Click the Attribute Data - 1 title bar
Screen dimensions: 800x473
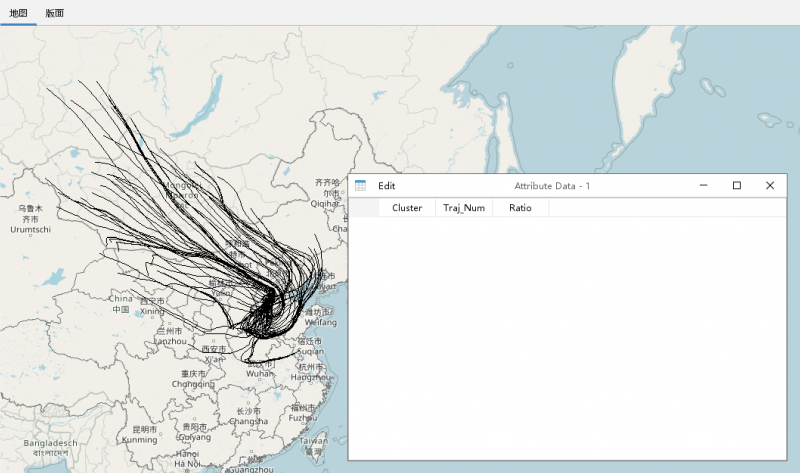(552, 186)
